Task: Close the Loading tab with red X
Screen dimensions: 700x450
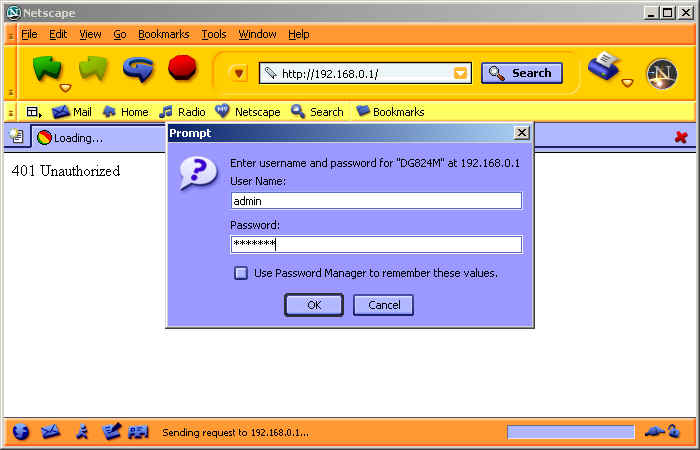Action: (681, 137)
